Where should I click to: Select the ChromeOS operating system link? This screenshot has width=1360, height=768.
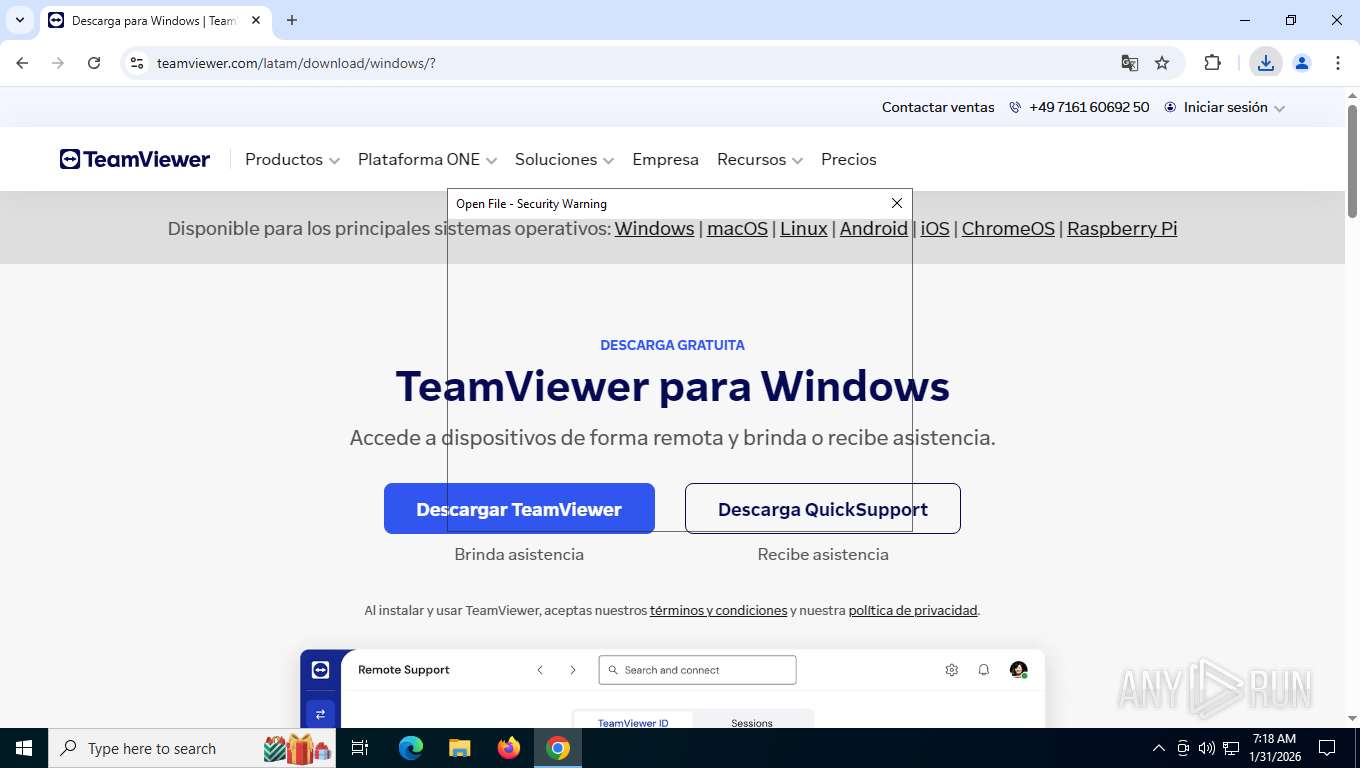[x=1008, y=228]
